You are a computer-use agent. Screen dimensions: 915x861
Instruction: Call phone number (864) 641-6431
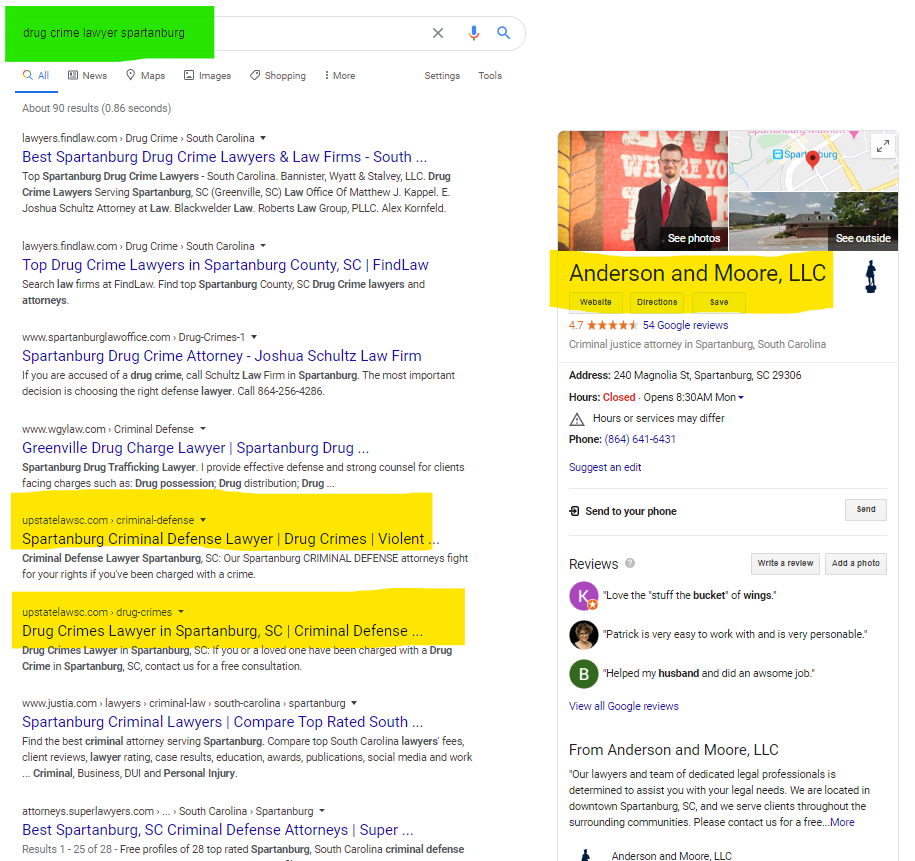pos(640,440)
